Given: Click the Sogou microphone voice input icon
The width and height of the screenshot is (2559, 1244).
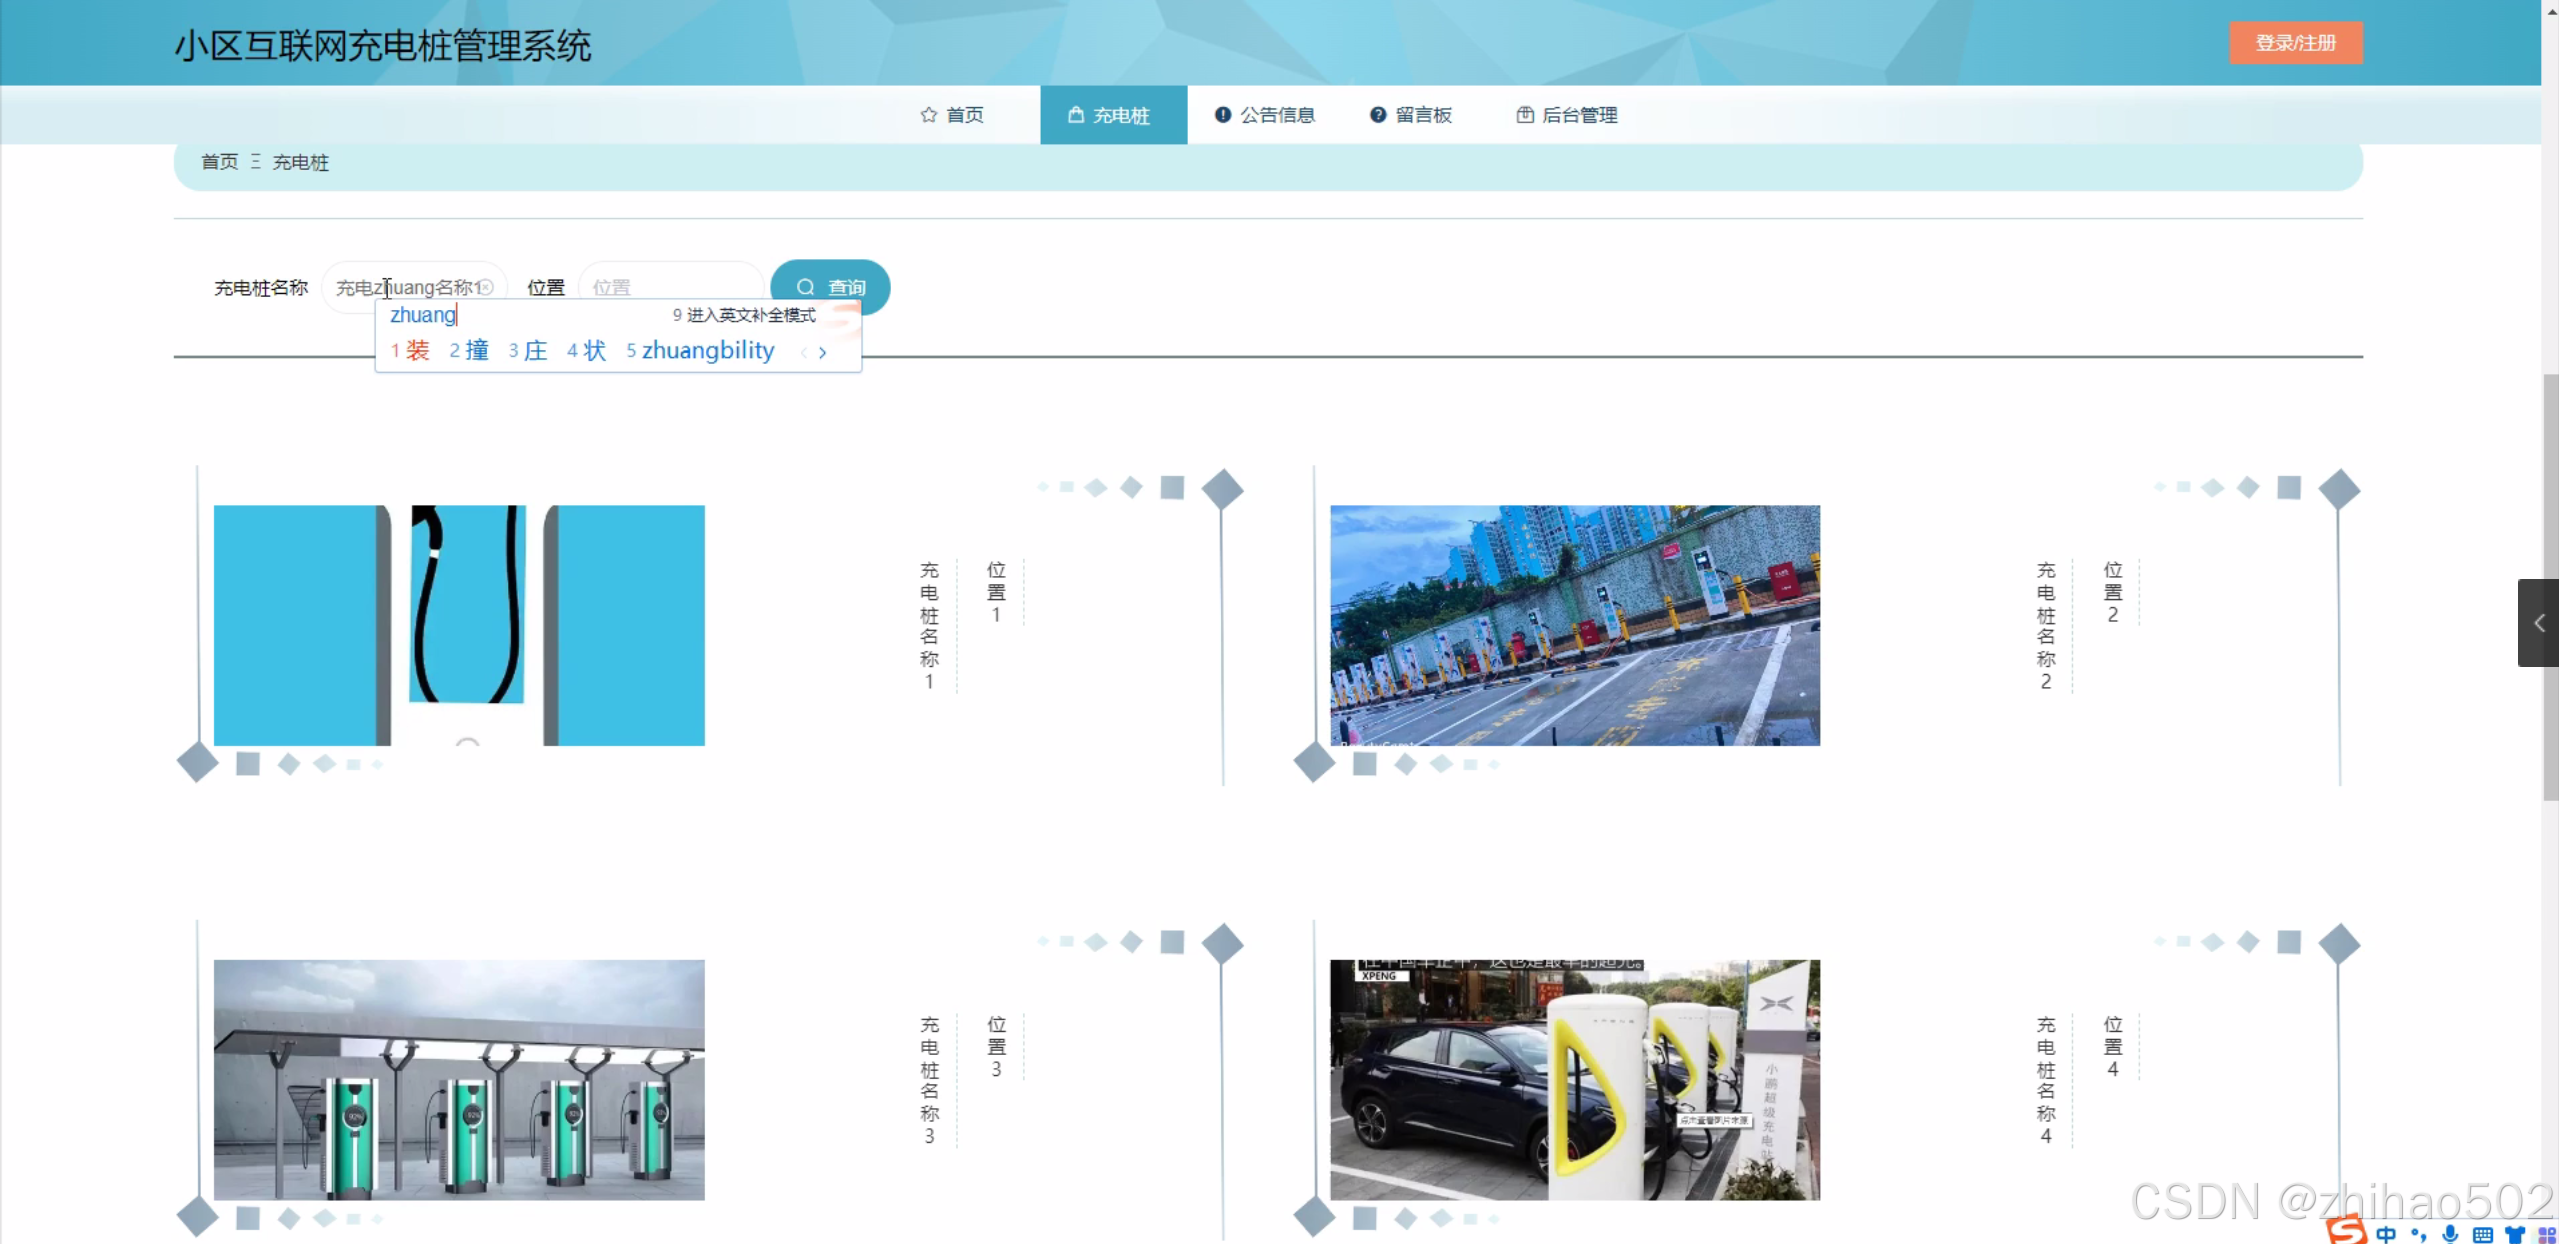Looking at the screenshot, I should 2449,1234.
